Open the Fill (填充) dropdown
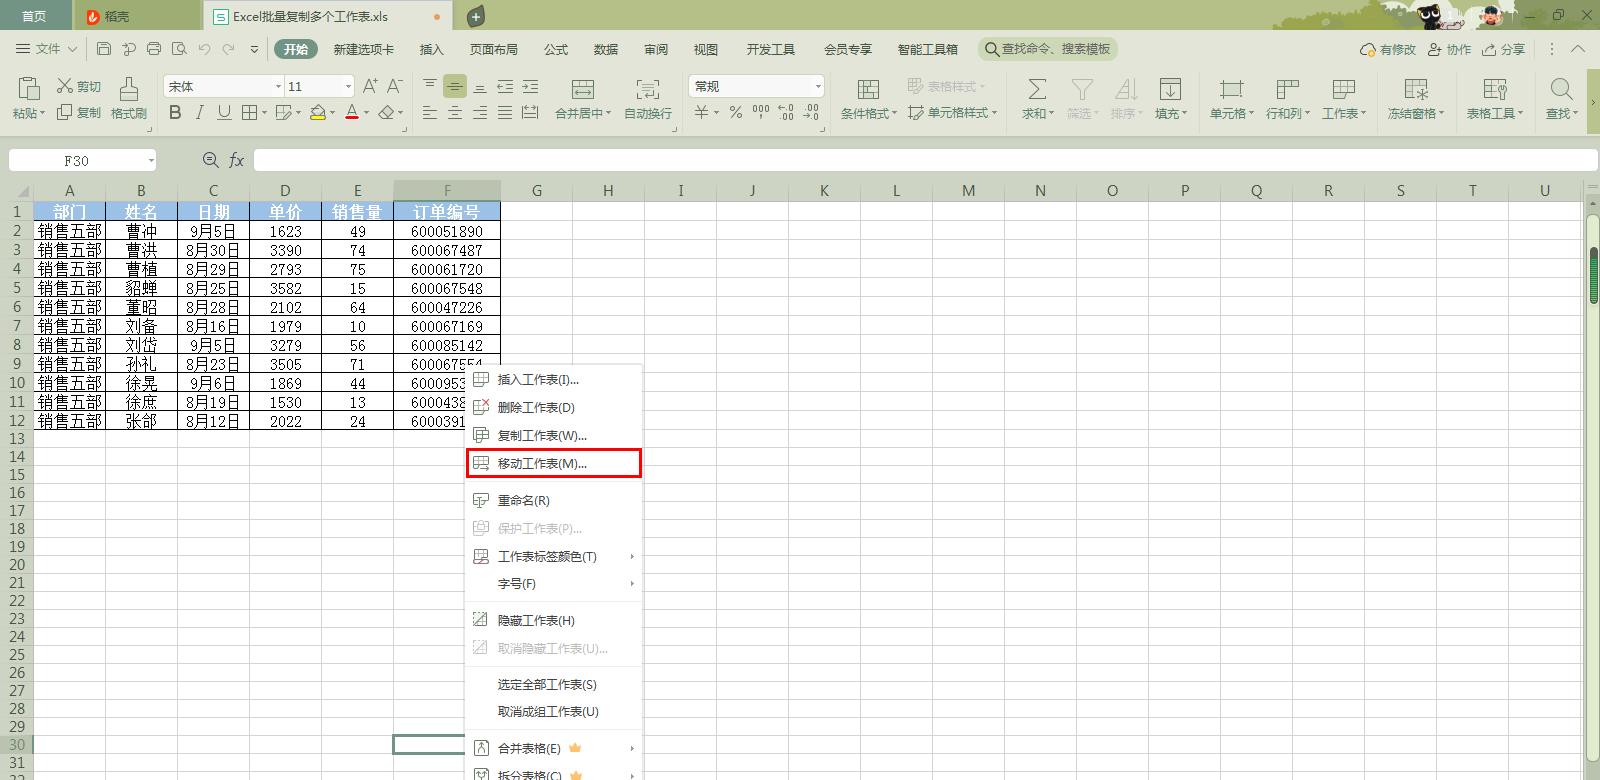This screenshot has height=780, width=1600. point(1170,98)
